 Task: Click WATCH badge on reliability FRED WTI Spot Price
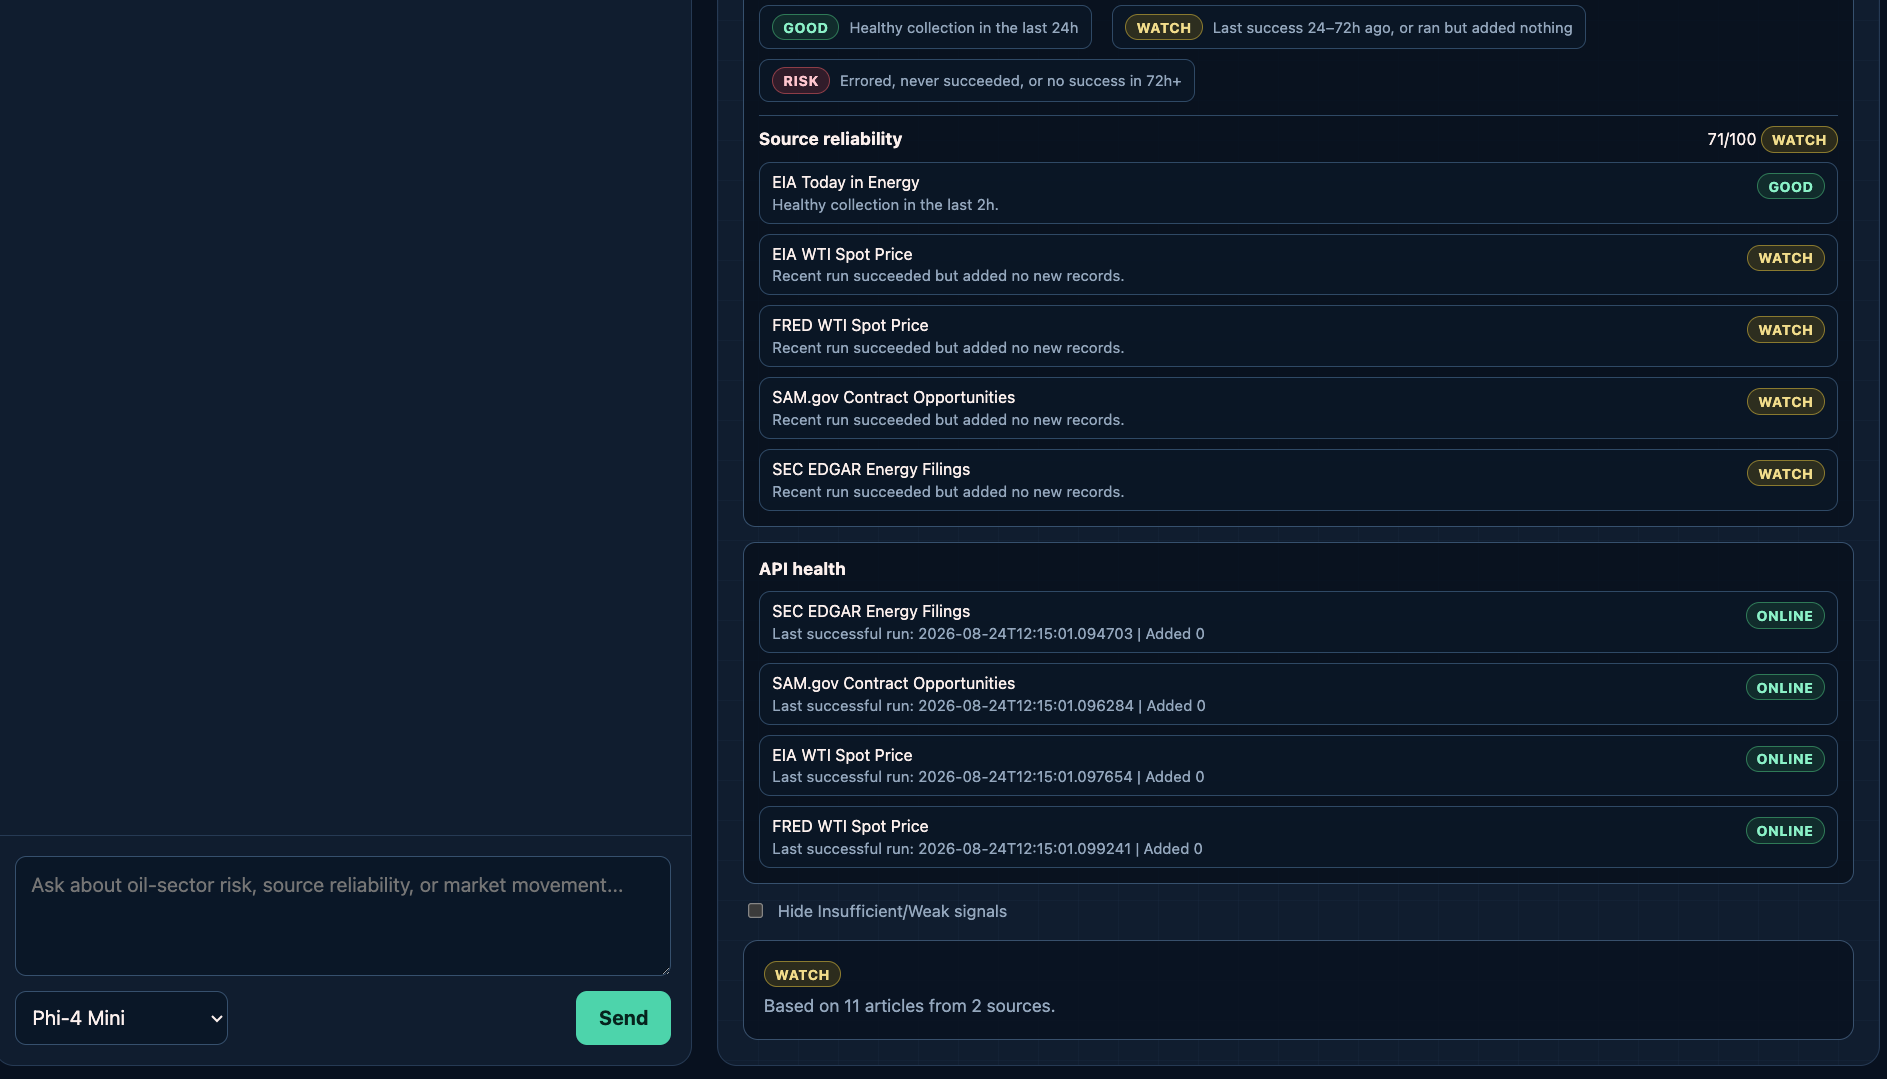pos(1785,330)
